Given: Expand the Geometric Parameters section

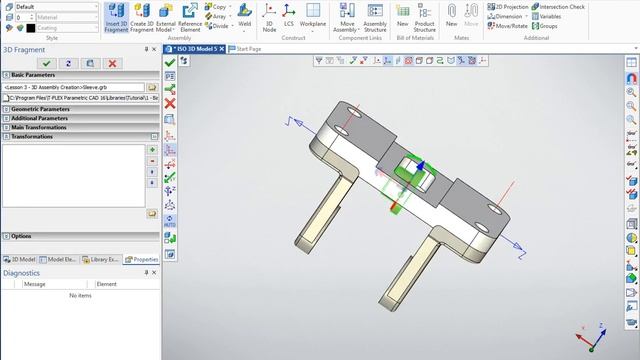Looking at the screenshot, I should (6, 109).
